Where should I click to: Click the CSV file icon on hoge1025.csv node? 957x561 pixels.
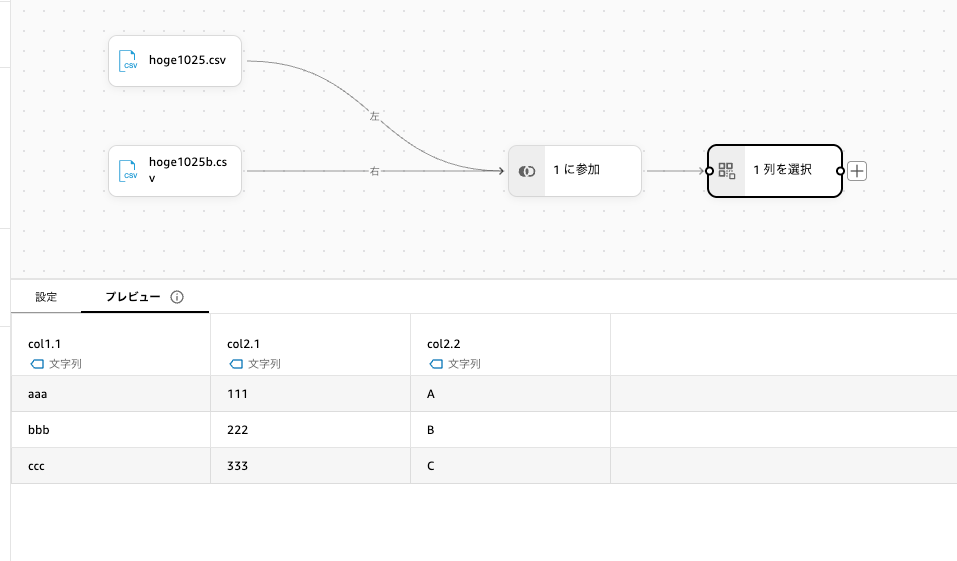coord(129,60)
